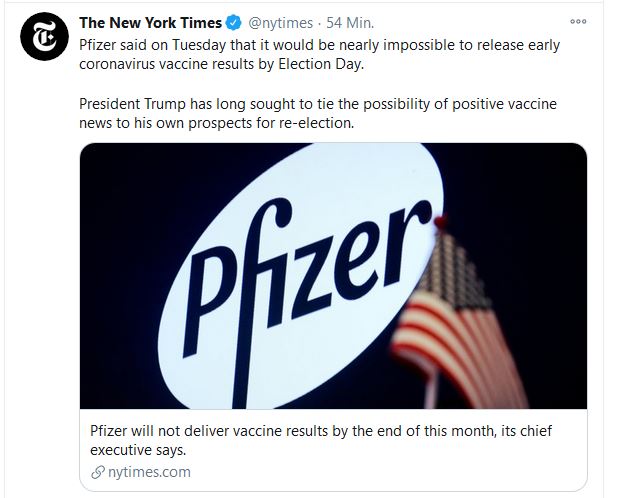Open "The New York Times" profile name

click(150, 24)
